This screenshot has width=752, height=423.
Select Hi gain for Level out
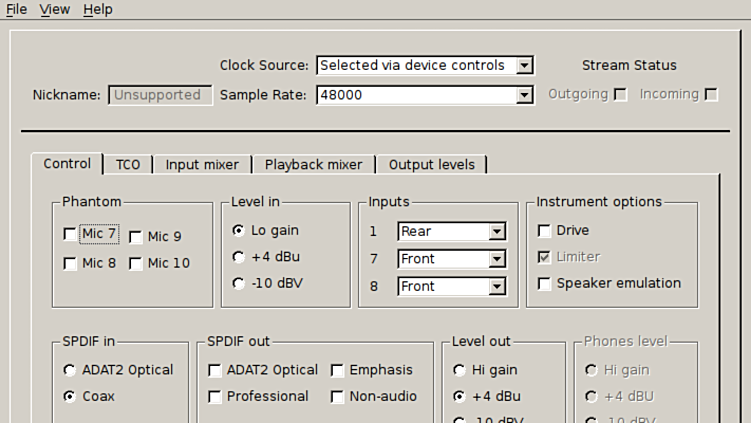(x=460, y=370)
